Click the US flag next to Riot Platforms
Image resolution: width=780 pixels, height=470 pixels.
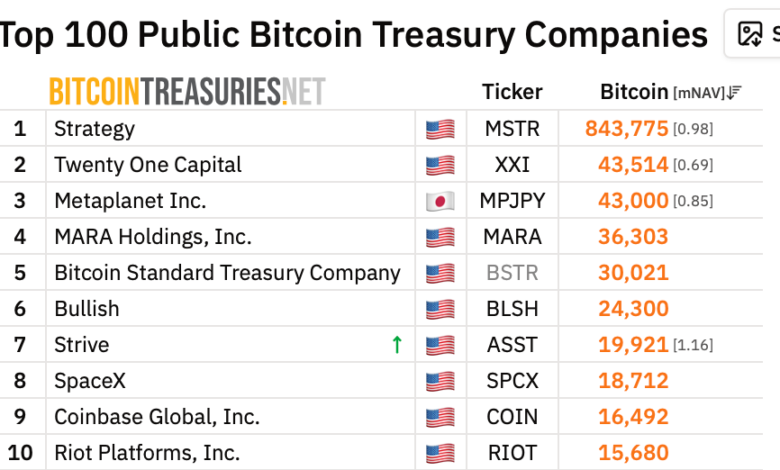tap(440, 453)
